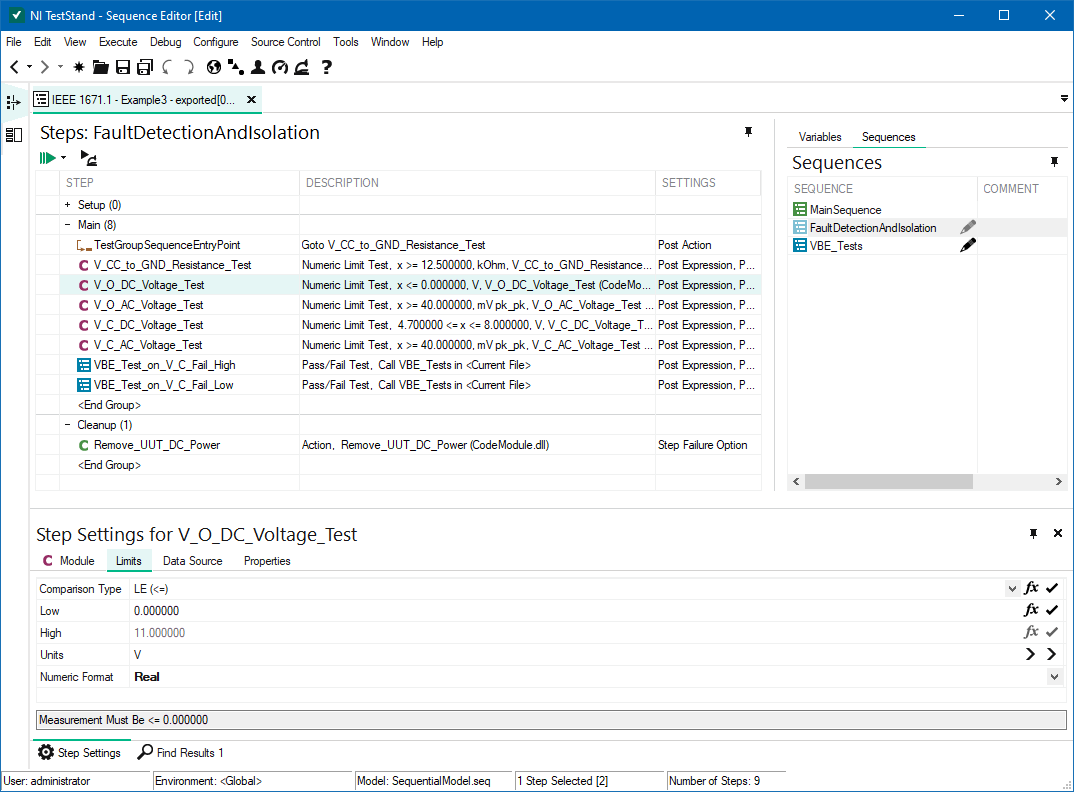Image resolution: width=1074 pixels, height=792 pixels.
Task: Open the Source Control menu
Action: (286, 42)
